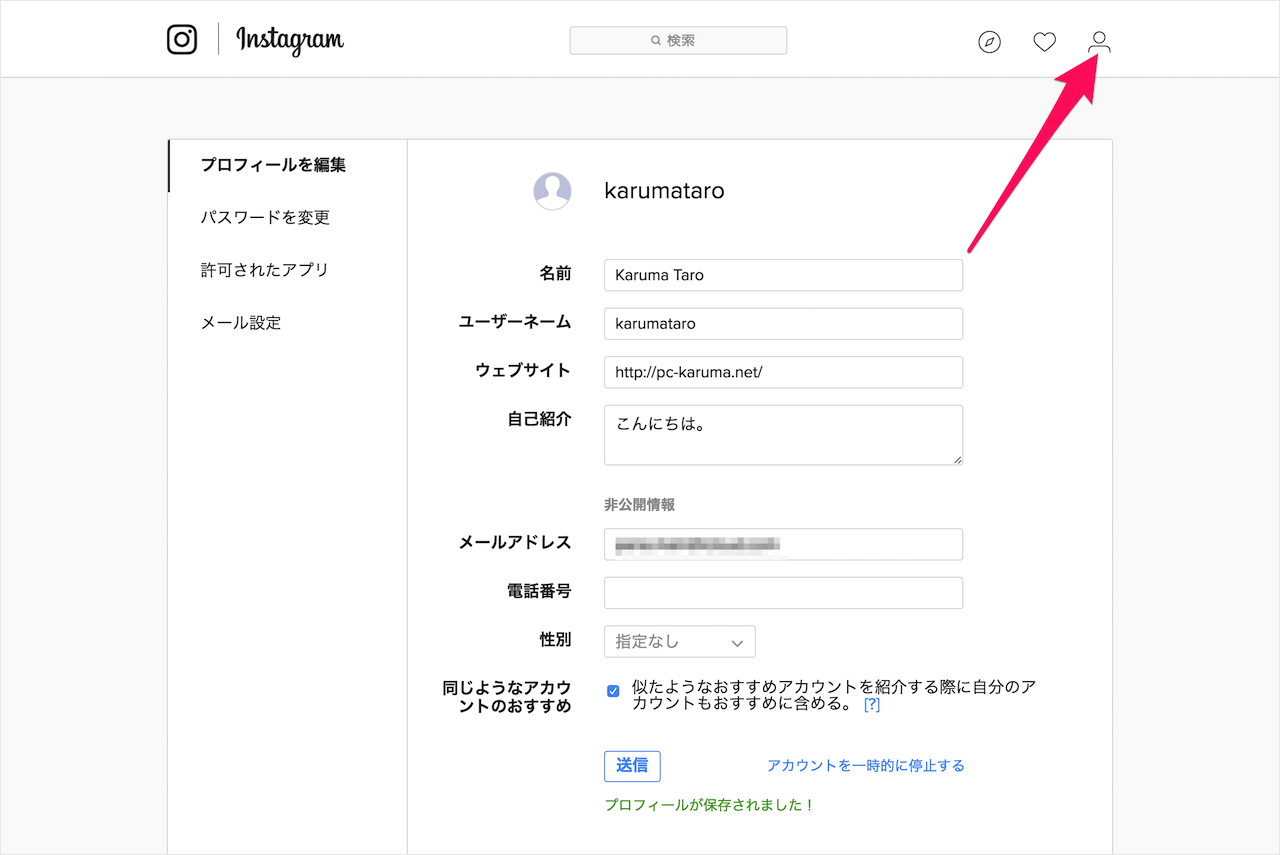Image resolution: width=1280 pixels, height=855 pixels.
Task: Open the [?] help link
Action: point(872,704)
